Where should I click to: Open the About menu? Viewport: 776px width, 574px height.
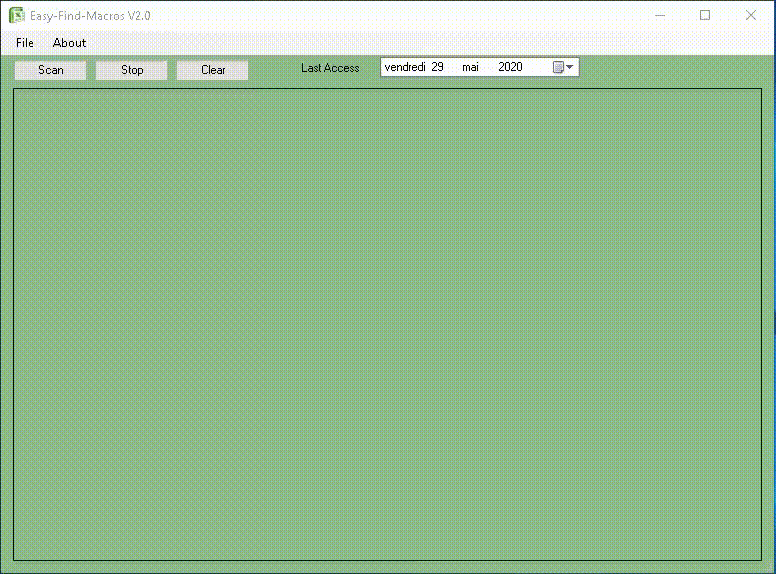(69, 43)
